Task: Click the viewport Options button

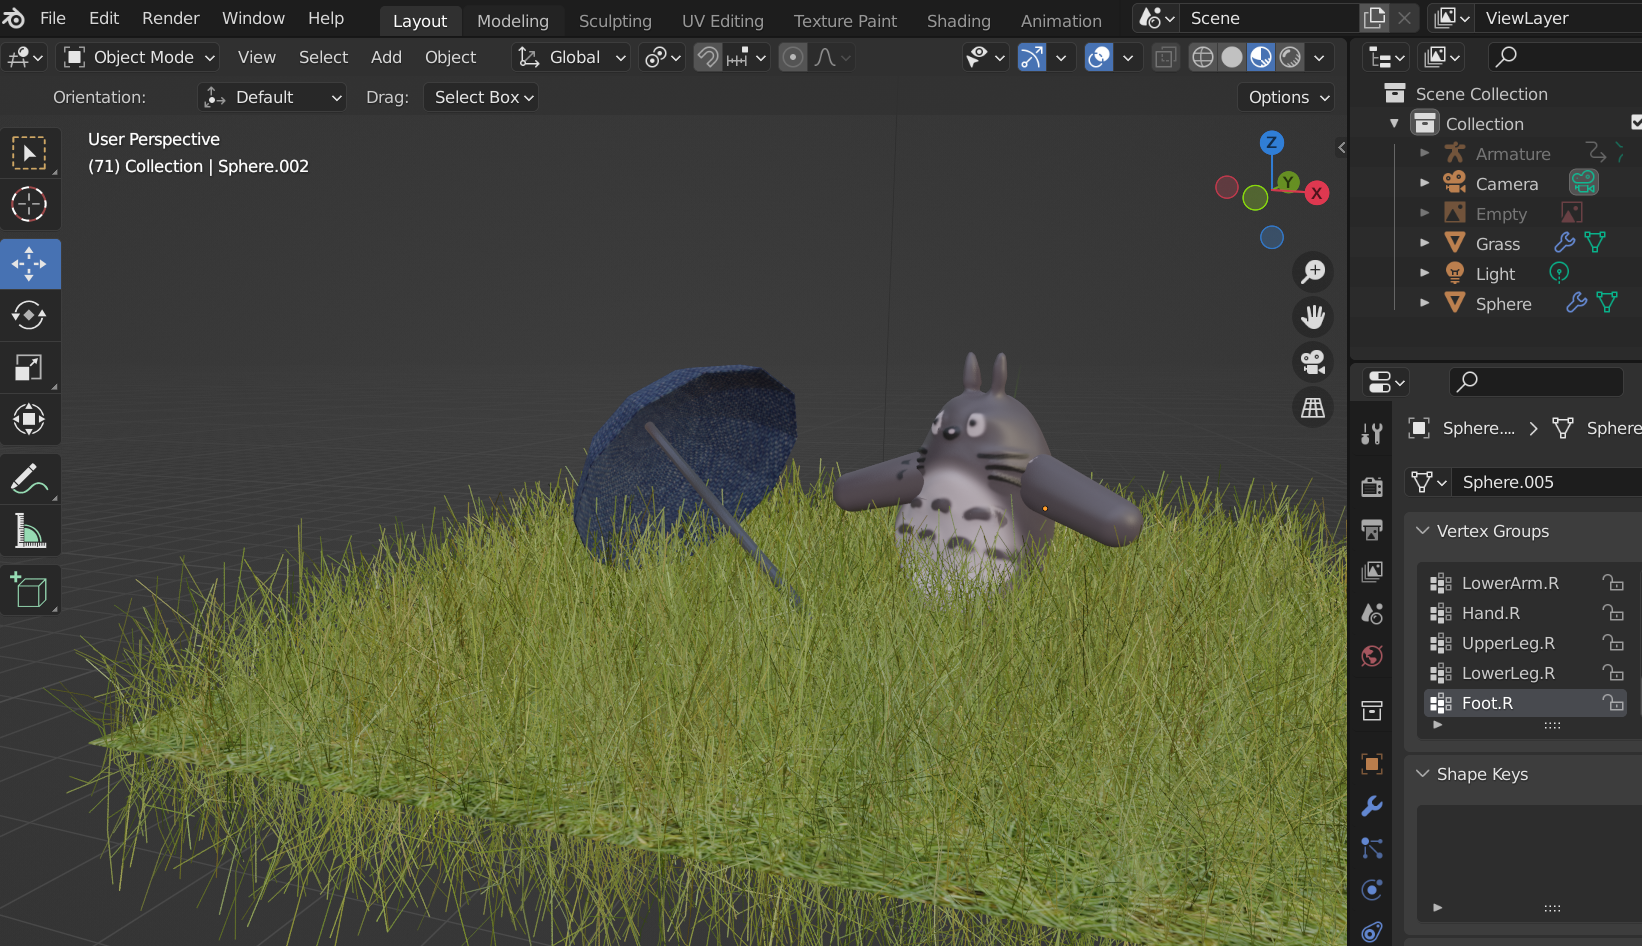Action: (x=1288, y=97)
